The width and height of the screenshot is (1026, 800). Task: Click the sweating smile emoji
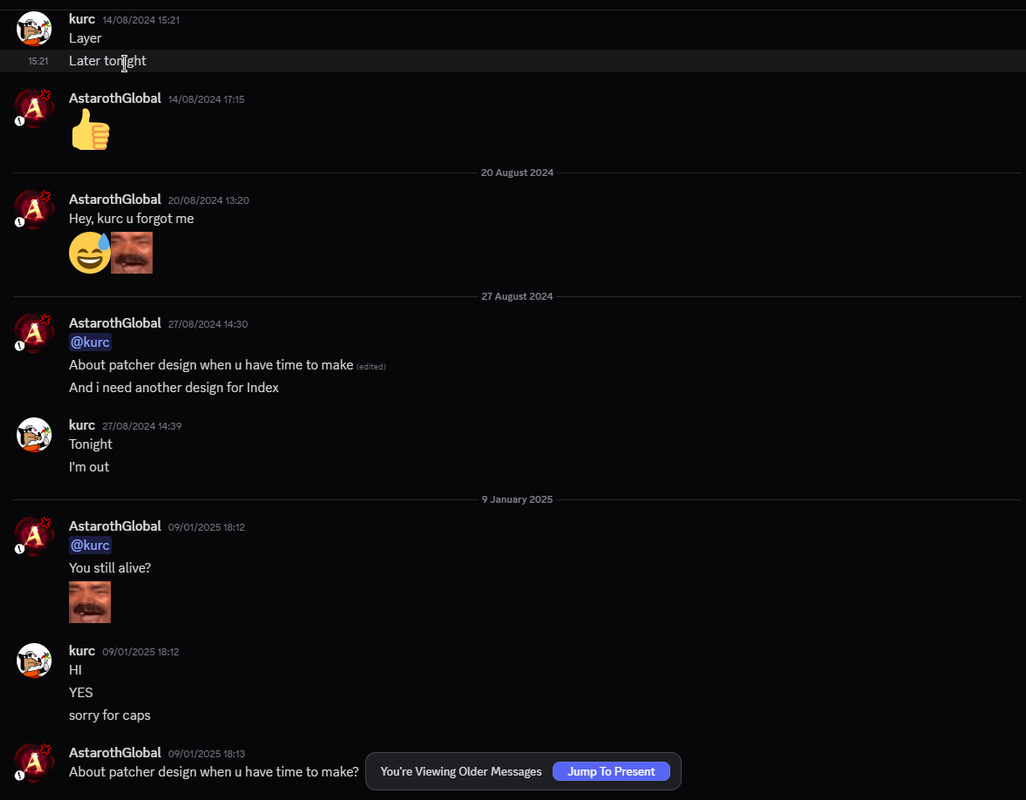tap(90, 252)
